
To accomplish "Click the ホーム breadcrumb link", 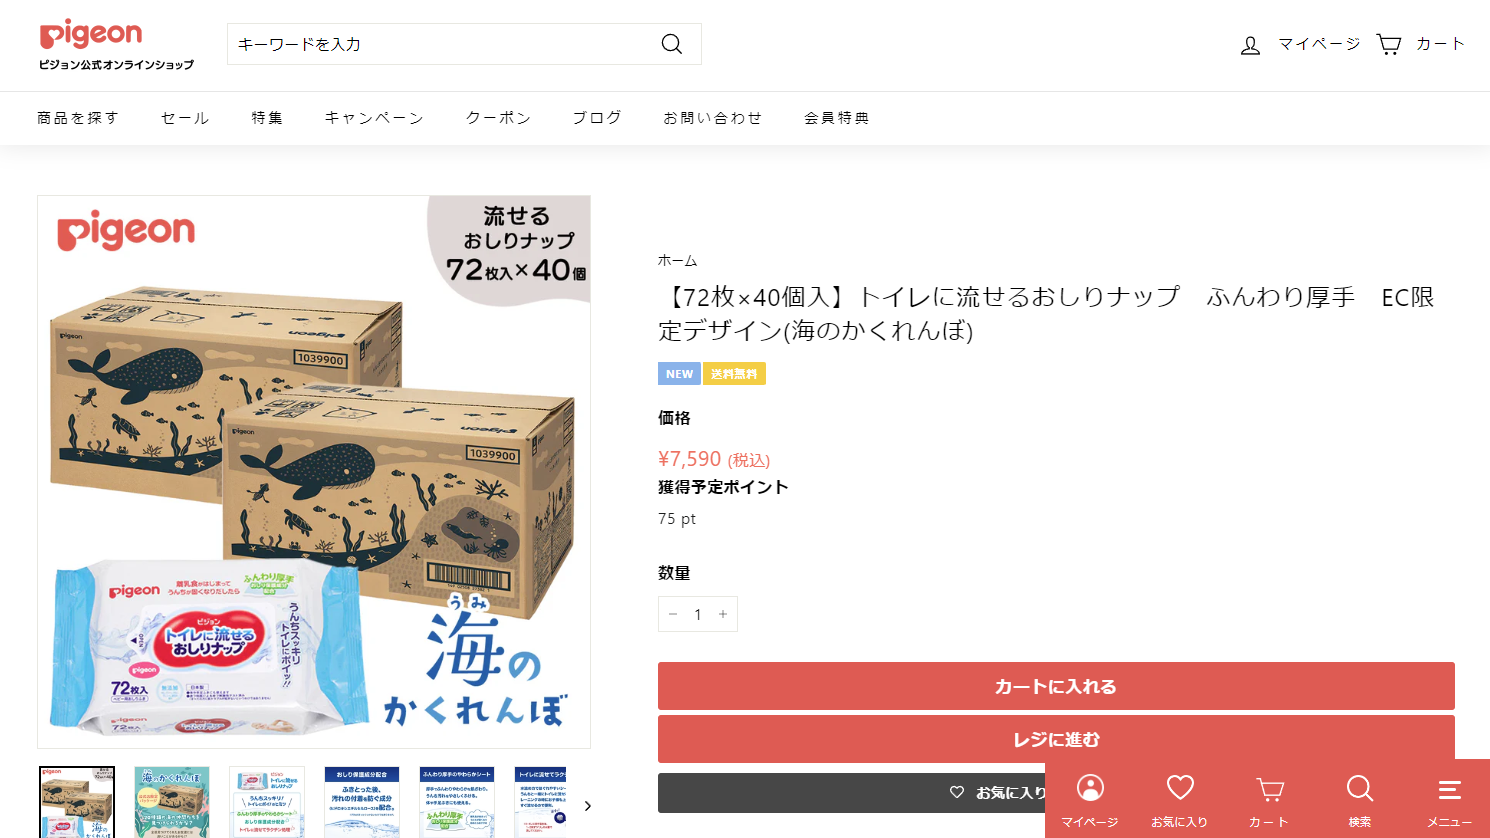I will 677,260.
